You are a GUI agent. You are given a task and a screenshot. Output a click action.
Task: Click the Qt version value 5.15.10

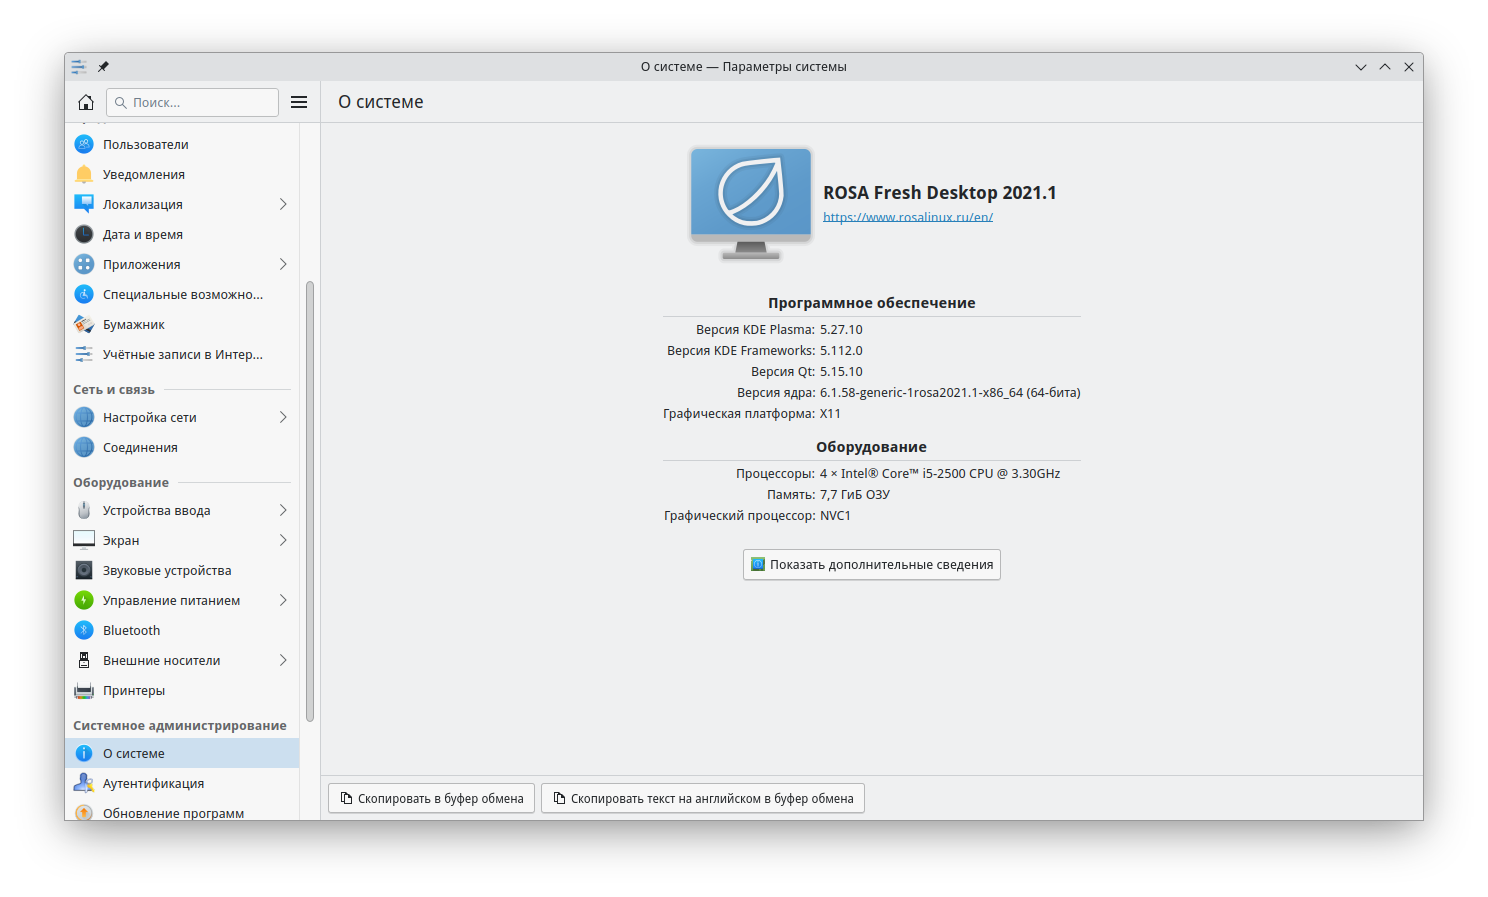click(x=841, y=371)
